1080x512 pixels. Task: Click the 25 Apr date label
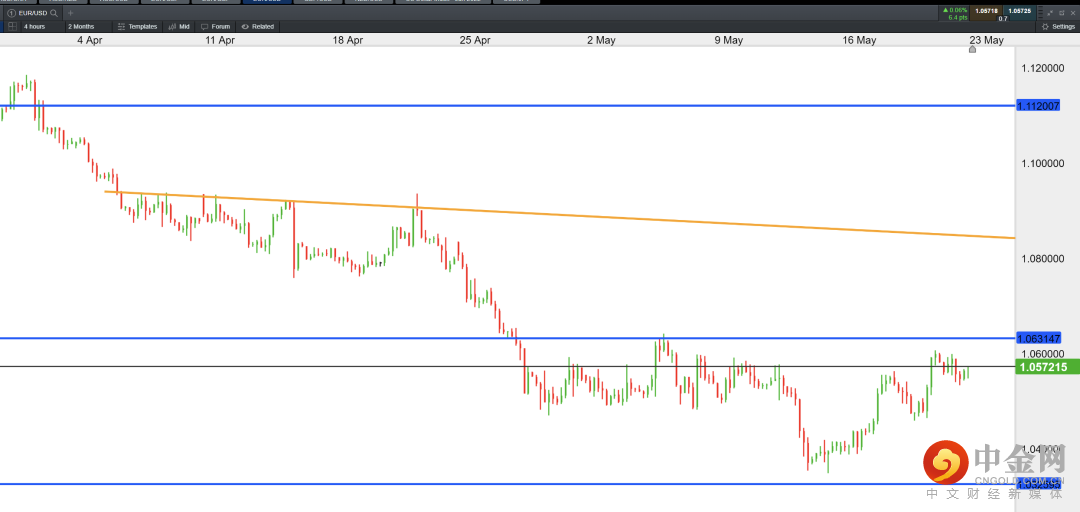pyautogui.click(x=475, y=41)
